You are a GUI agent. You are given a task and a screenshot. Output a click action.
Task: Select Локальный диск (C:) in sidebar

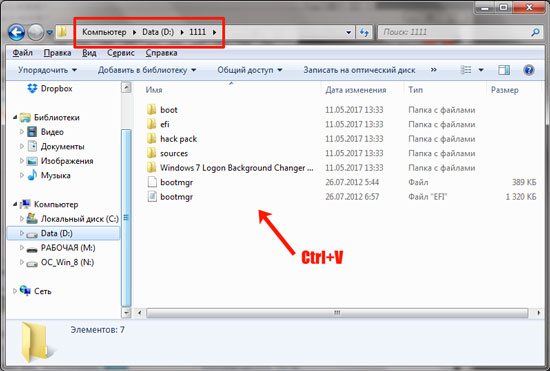coord(73,219)
